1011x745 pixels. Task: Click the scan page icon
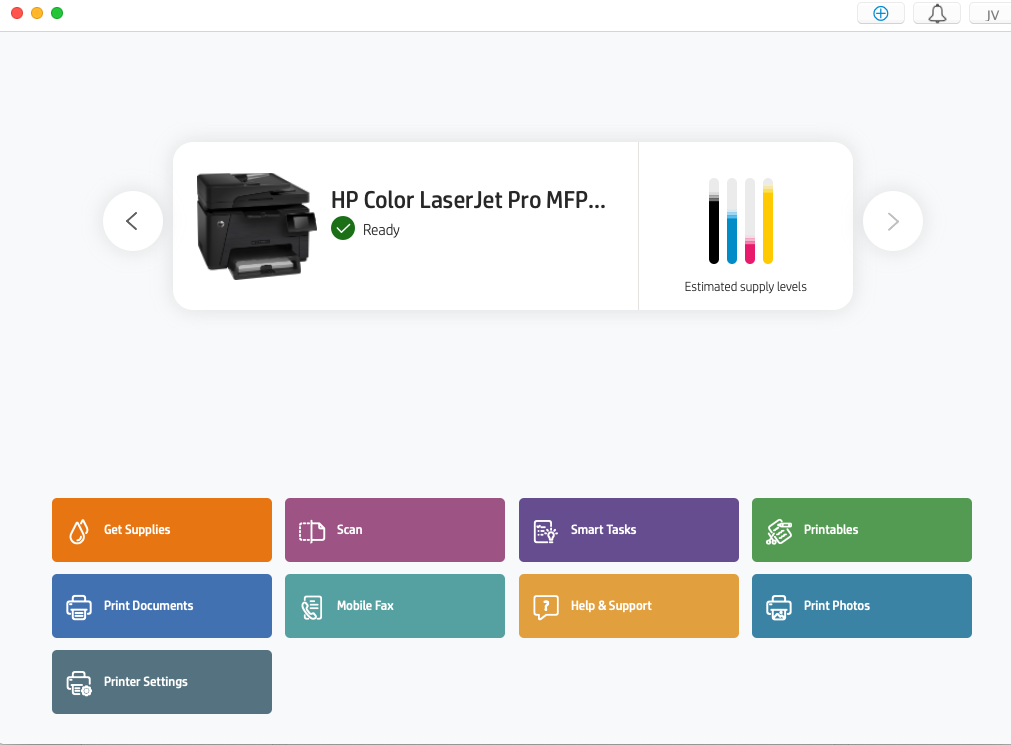(x=312, y=531)
